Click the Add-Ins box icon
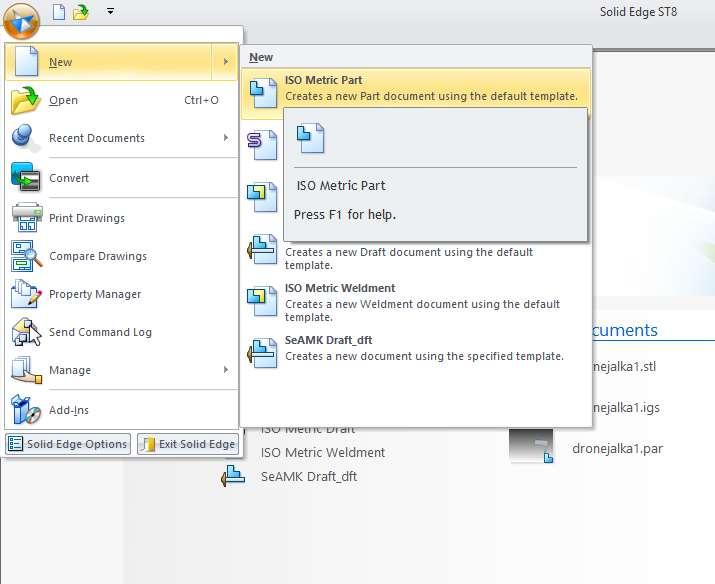Image resolution: width=715 pixels, height=584 pixels. tap(26, 409)
